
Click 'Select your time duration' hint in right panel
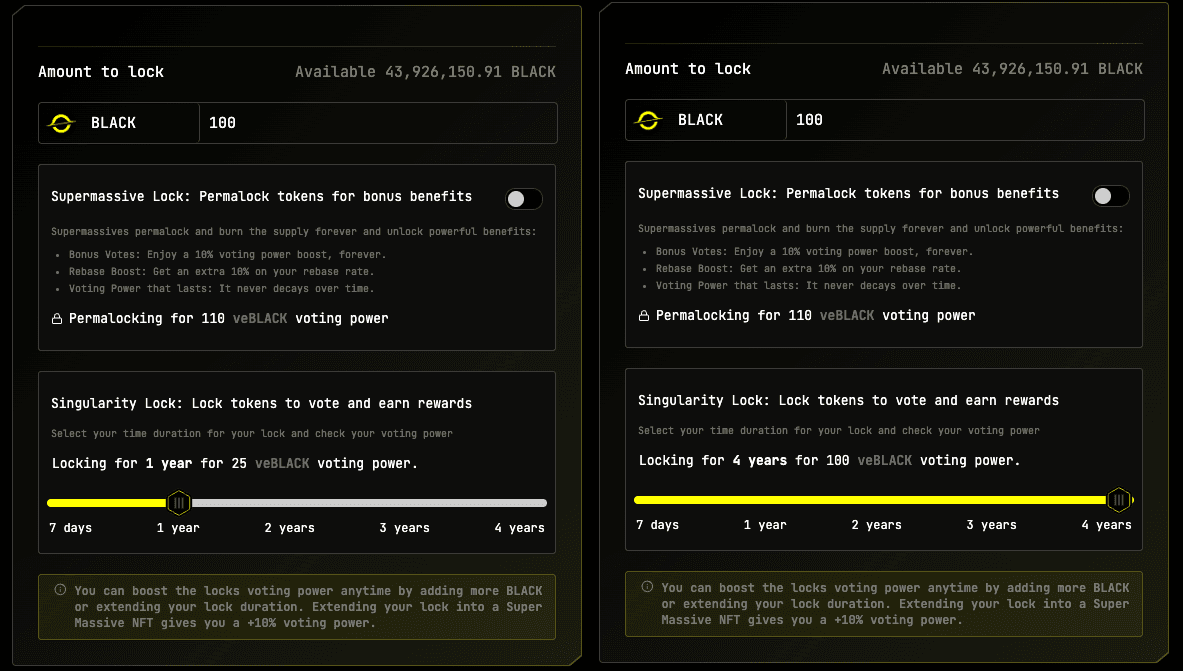(839, 430)
